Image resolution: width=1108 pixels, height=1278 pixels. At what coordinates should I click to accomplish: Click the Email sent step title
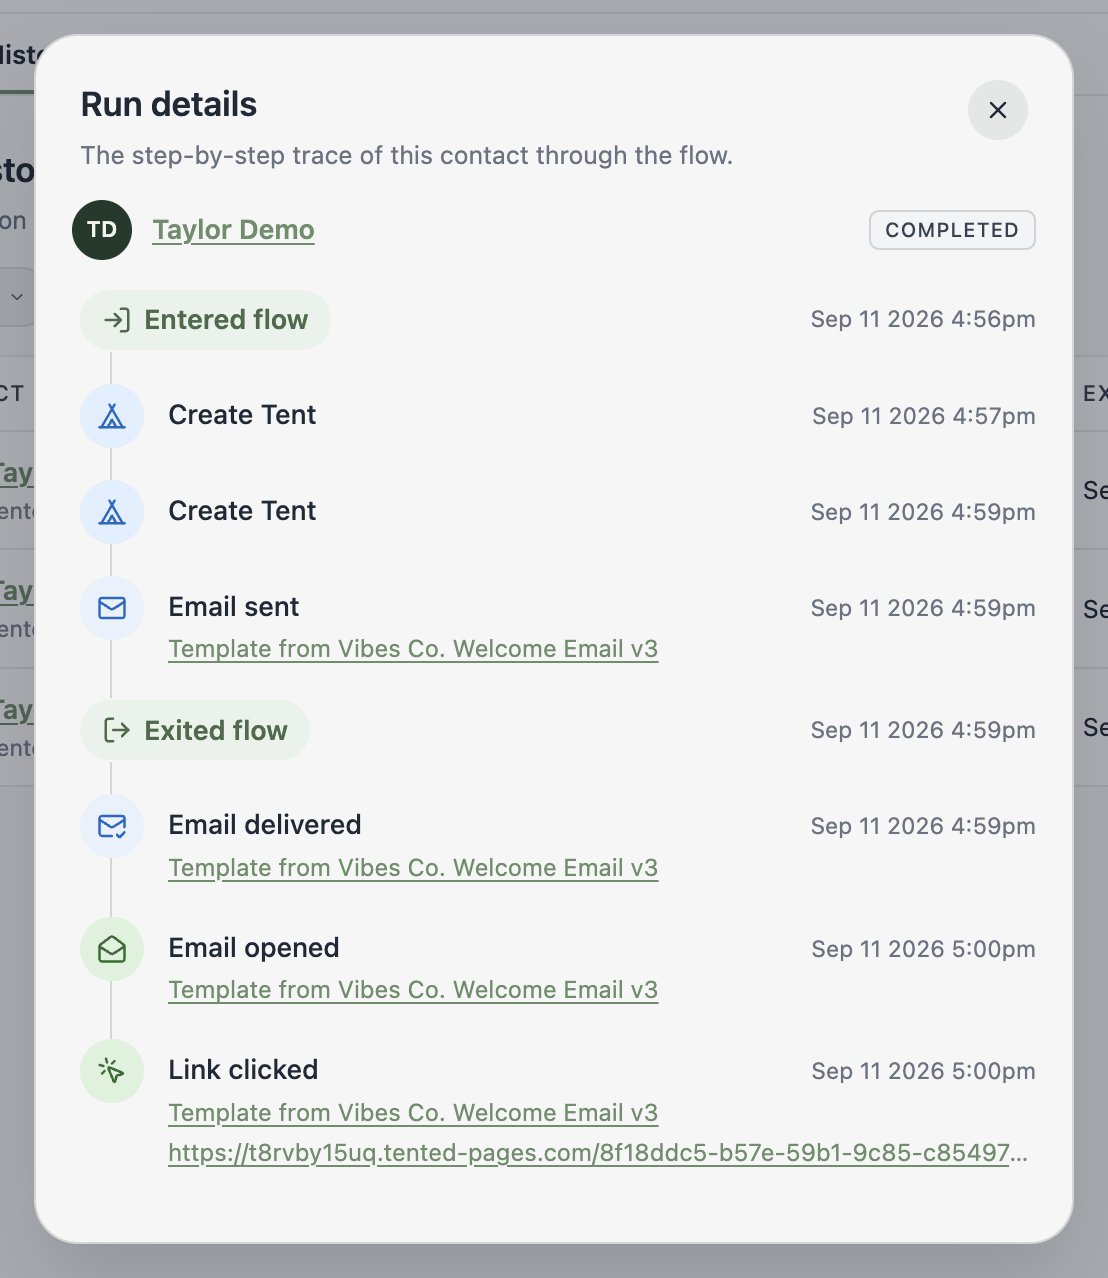tap(234, 607)
